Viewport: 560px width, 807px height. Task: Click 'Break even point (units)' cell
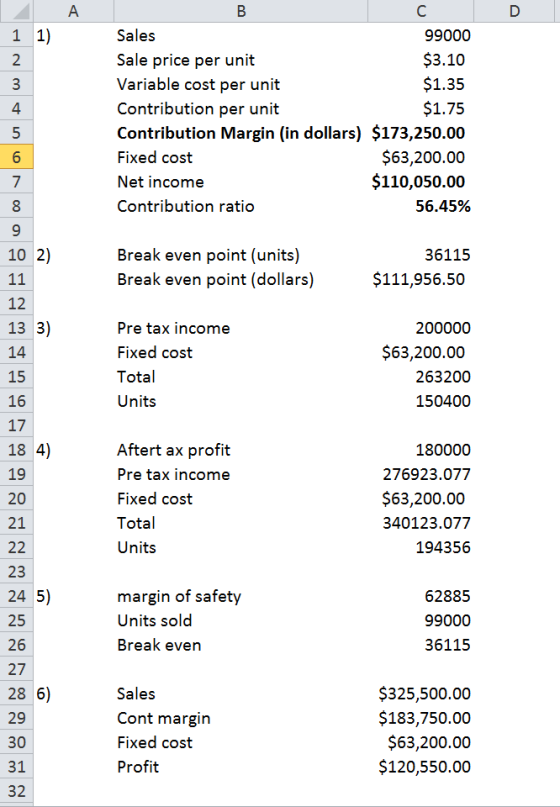point(241,255)
